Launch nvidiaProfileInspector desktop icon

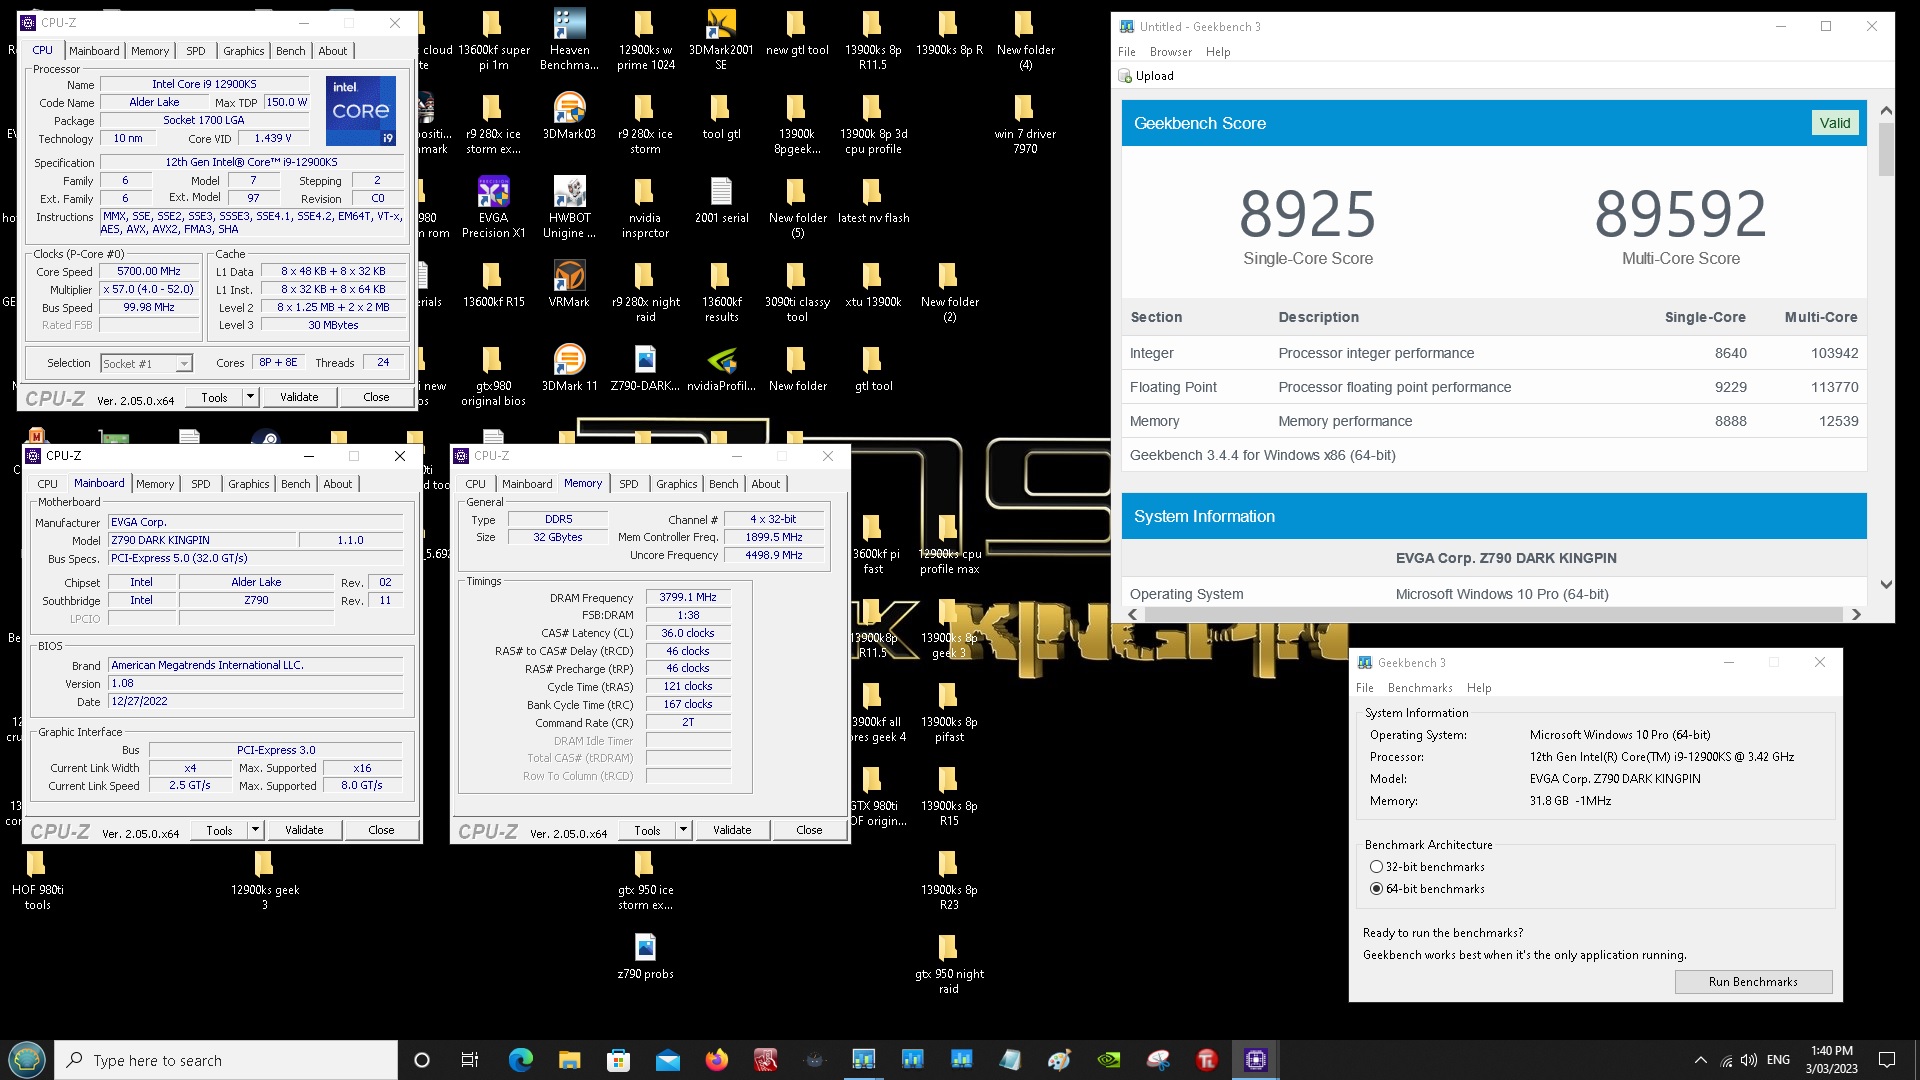click(721, 369)
